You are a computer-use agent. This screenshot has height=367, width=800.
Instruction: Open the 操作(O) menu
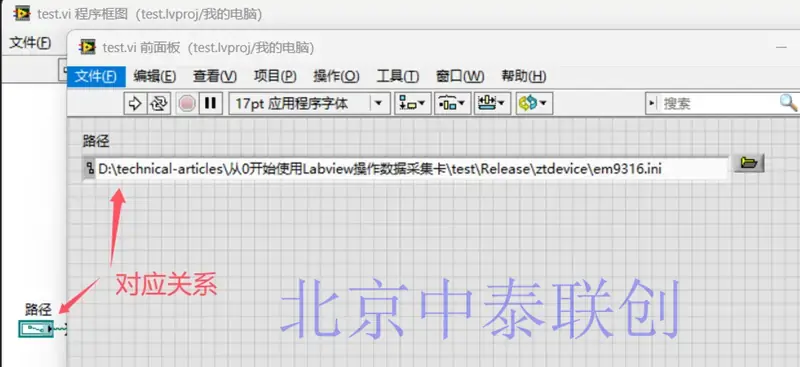(336, 77)
